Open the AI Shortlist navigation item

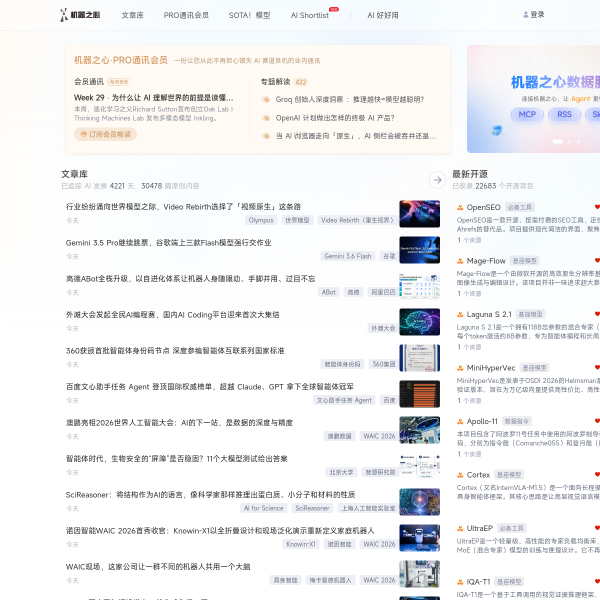310,15
